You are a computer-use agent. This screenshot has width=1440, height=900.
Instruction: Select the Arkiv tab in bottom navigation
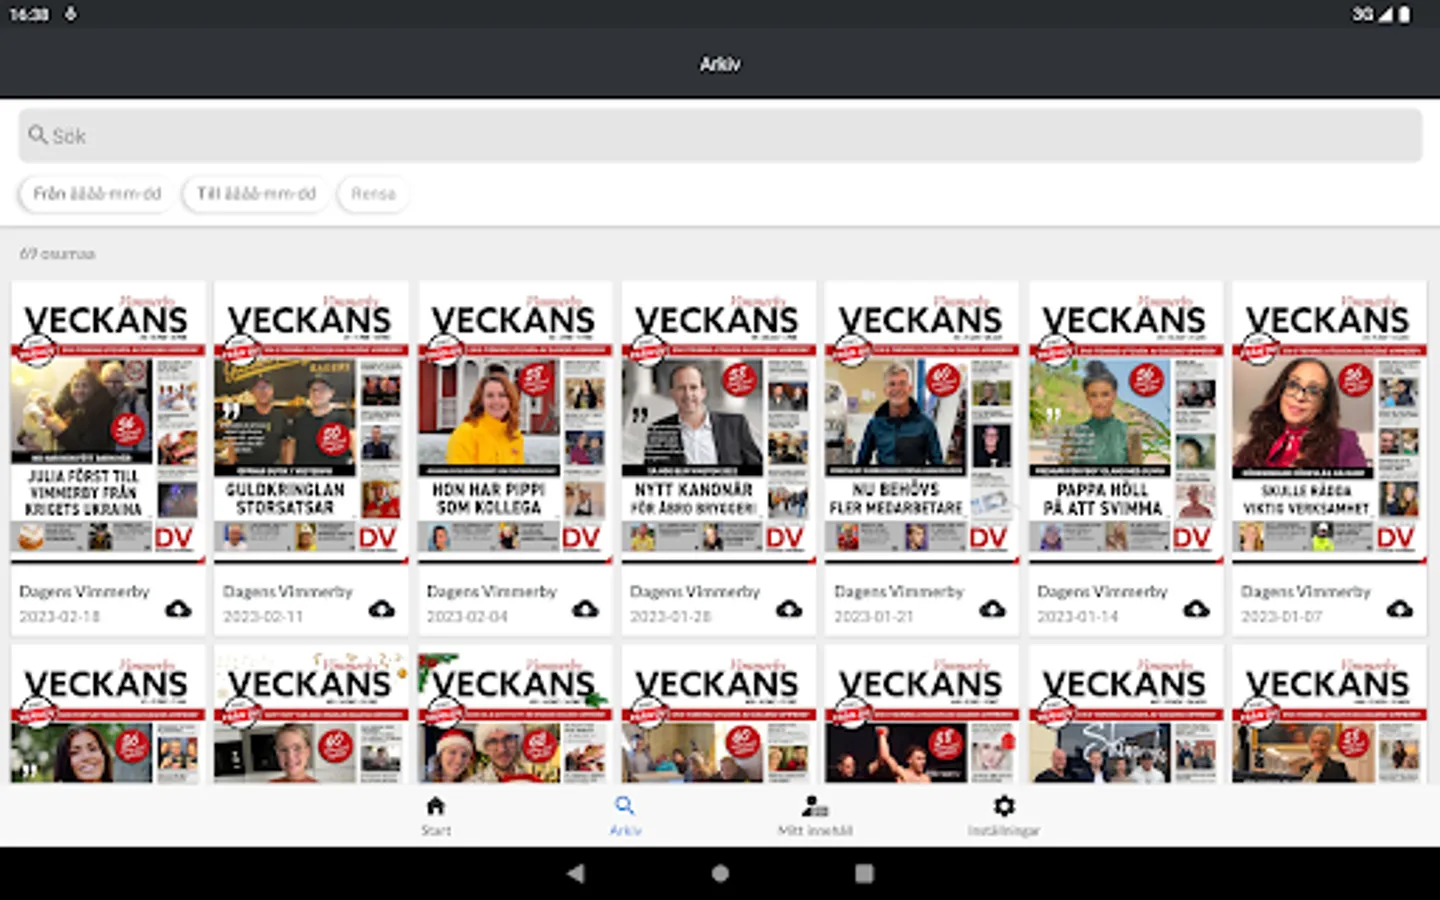point(625,816)
